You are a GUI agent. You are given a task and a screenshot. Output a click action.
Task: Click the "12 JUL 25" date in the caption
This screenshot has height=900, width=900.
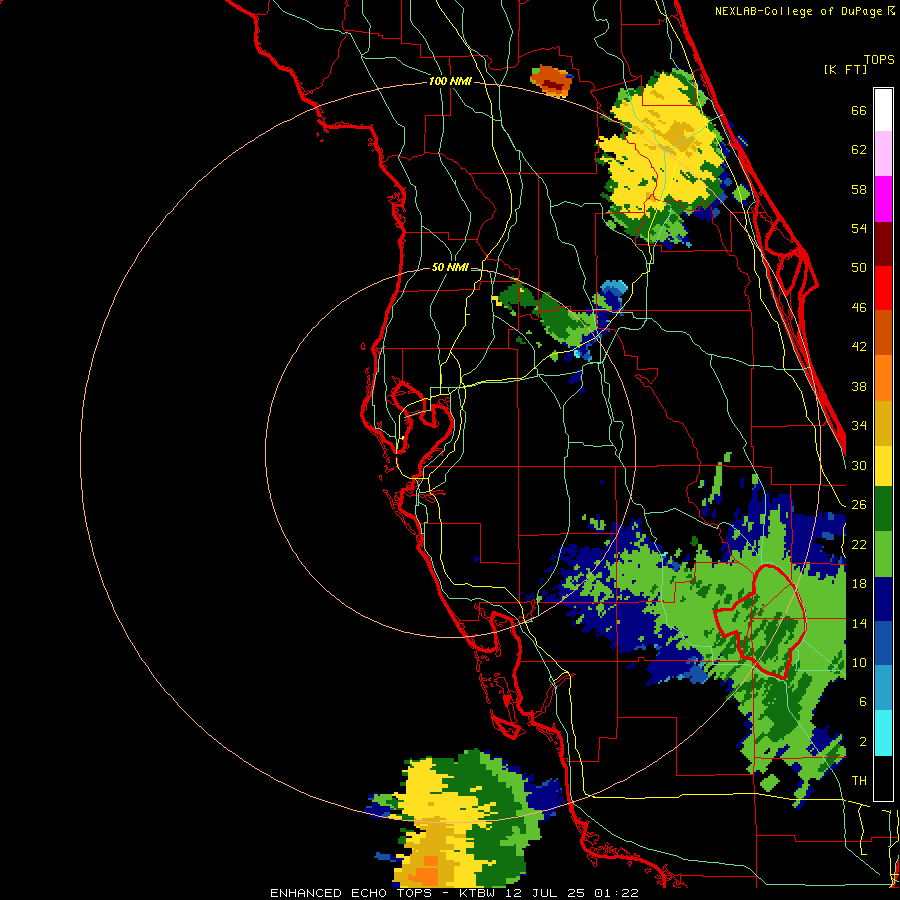[x=545, y=893]
